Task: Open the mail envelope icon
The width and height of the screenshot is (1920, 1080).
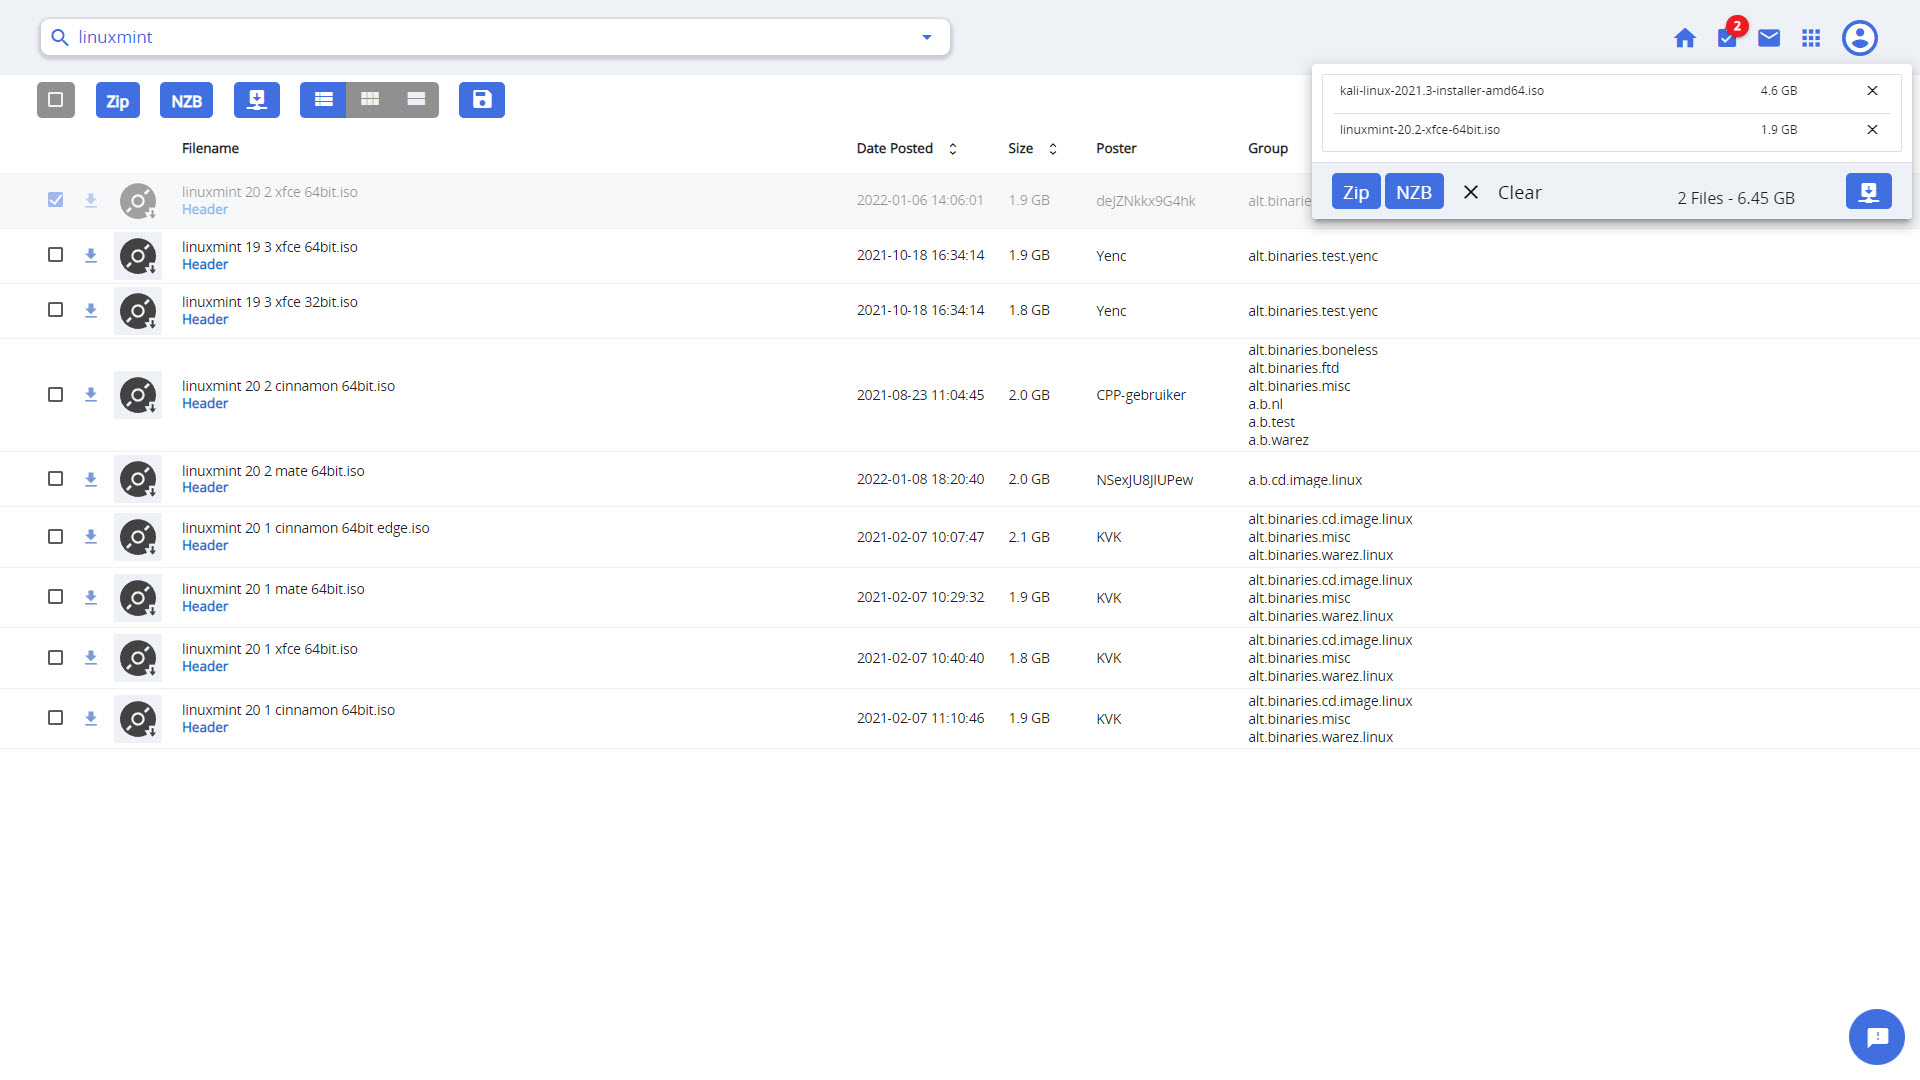Action: pyautogui.click(x=1769, y=38)
